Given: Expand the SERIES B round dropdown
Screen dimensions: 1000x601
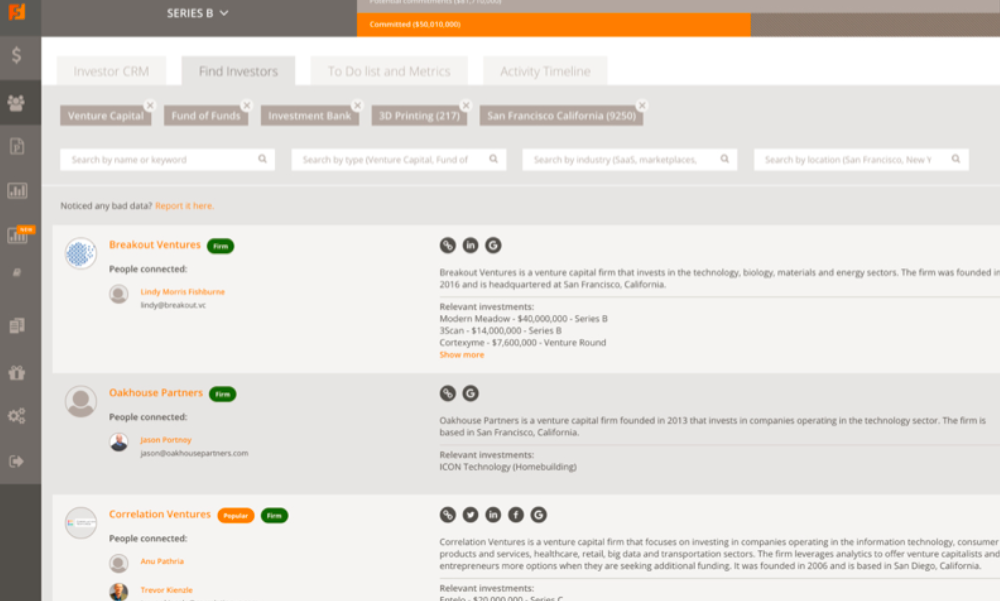Looking at the screenshot, I should [197, 13].
